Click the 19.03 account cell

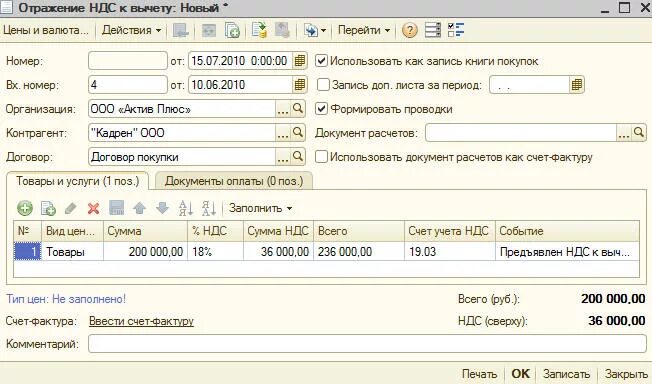click(450, 252)
